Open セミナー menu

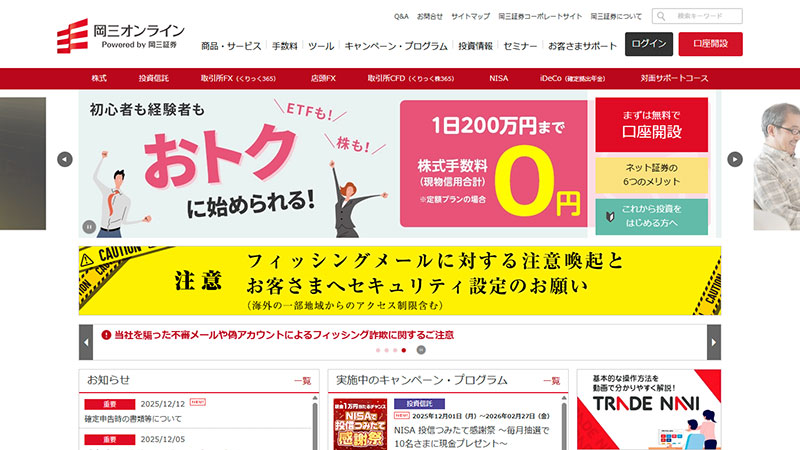tap(520, 46)
